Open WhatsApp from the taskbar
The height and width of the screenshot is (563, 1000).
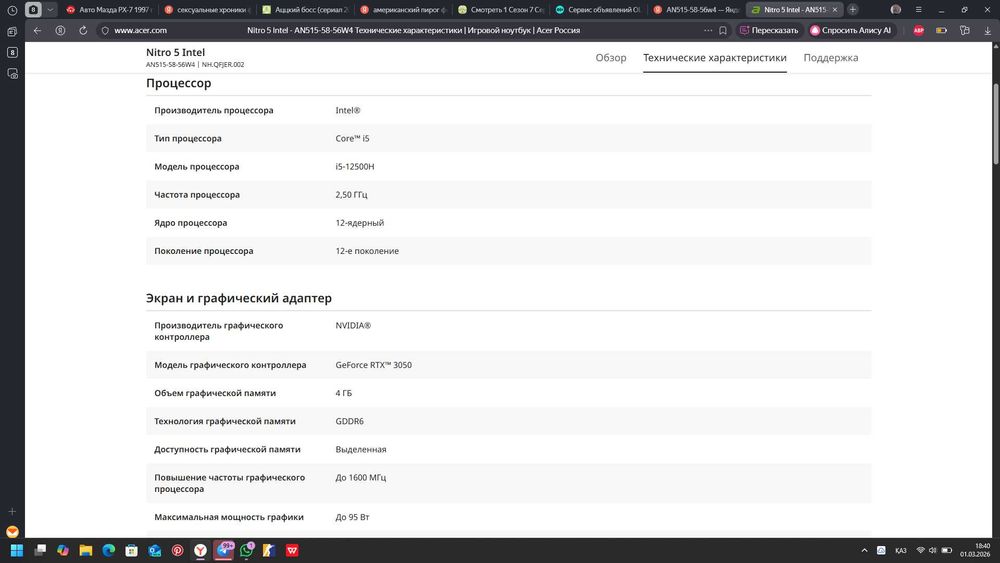(246, 550)
